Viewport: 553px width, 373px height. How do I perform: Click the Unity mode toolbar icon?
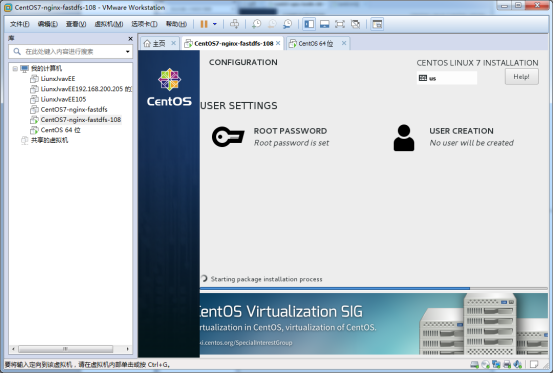pyautogui.click(x=356, y=24)
